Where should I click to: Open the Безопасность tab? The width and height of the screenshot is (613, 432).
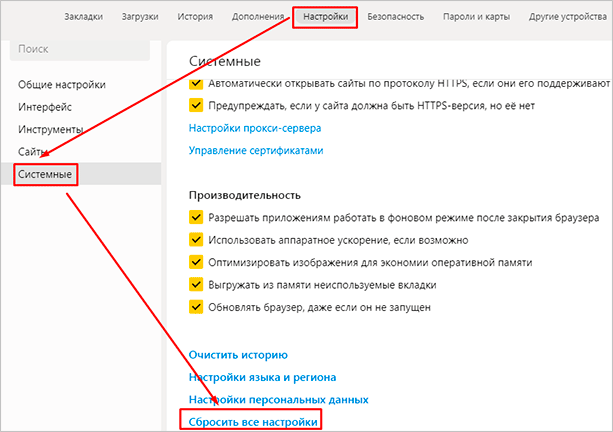395,17
